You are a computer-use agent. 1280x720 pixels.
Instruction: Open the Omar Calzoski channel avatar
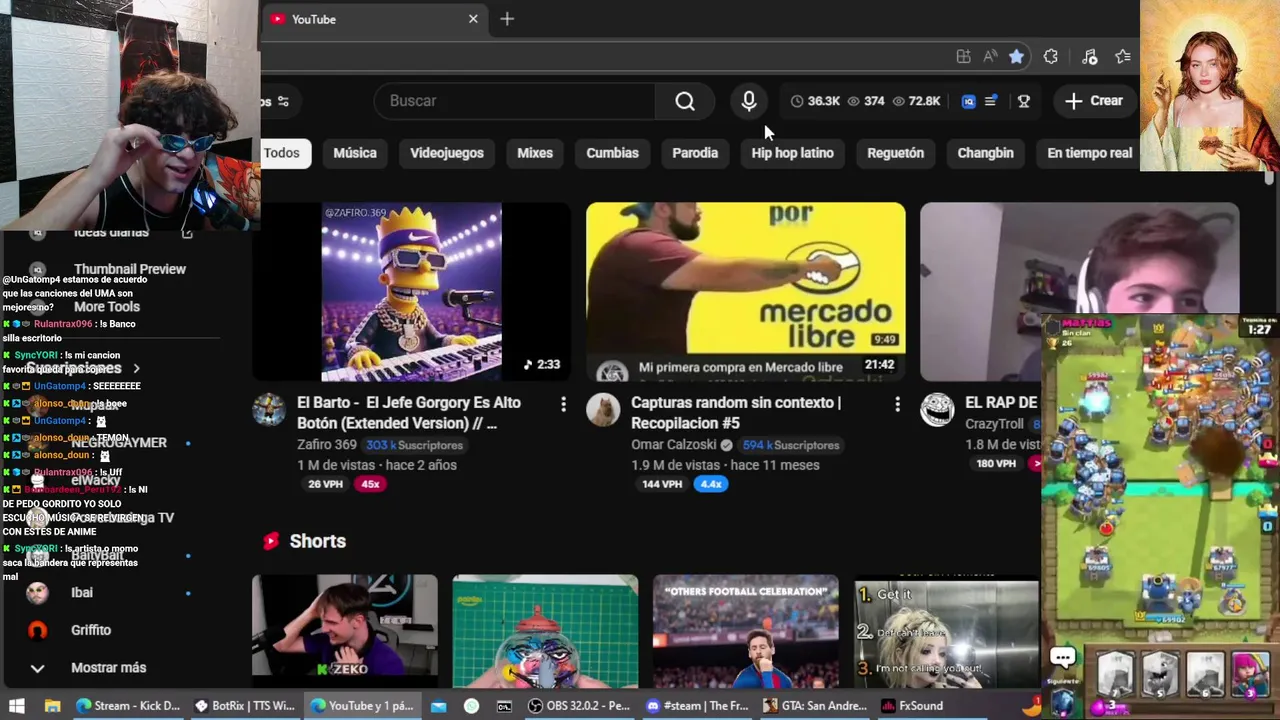[603, 410]
